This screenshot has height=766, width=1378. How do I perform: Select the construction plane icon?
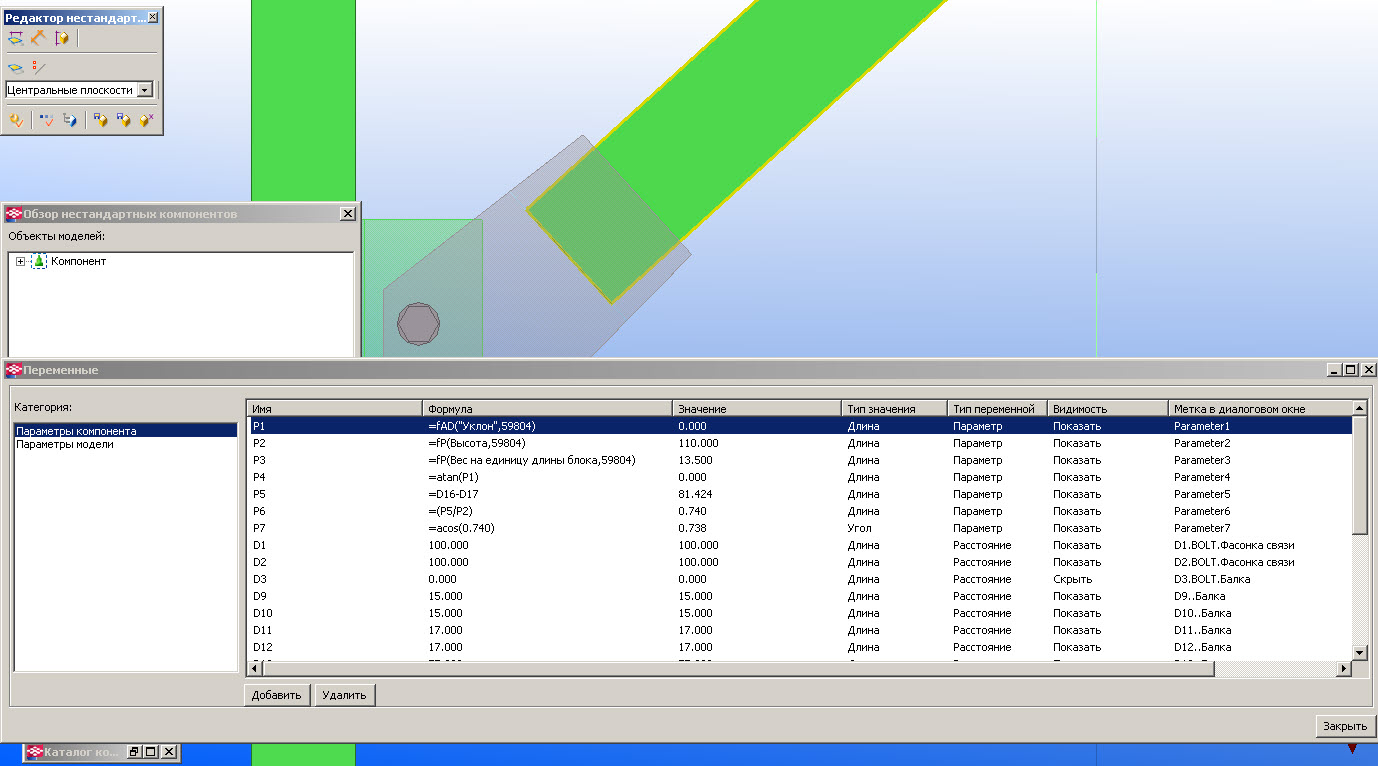coord(15,68)
